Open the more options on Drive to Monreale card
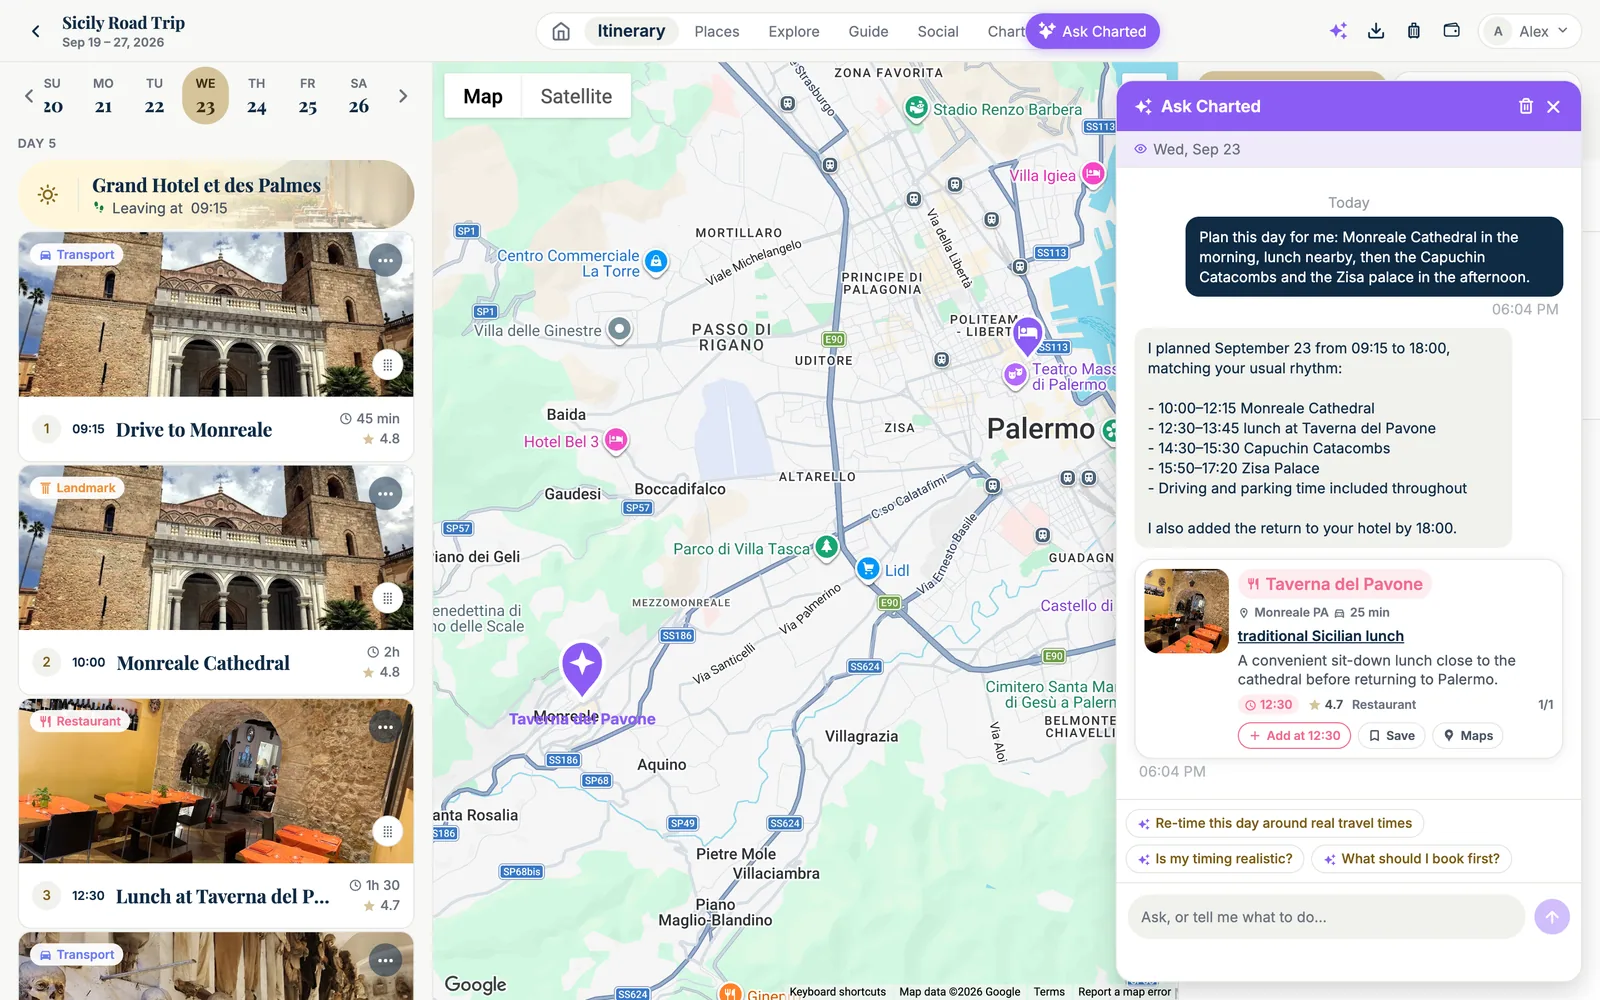 click(x=386, y=260)
